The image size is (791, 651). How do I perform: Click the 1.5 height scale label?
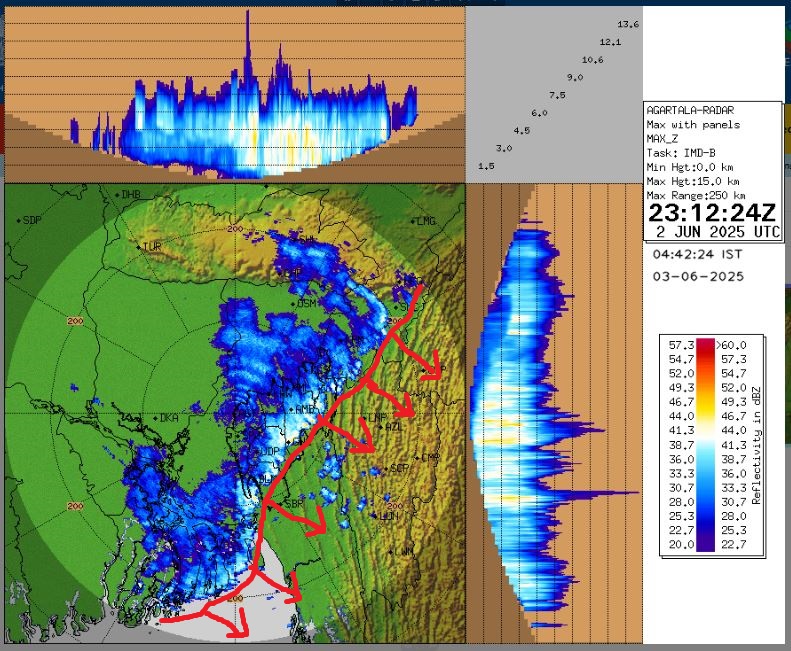[488, 166]
